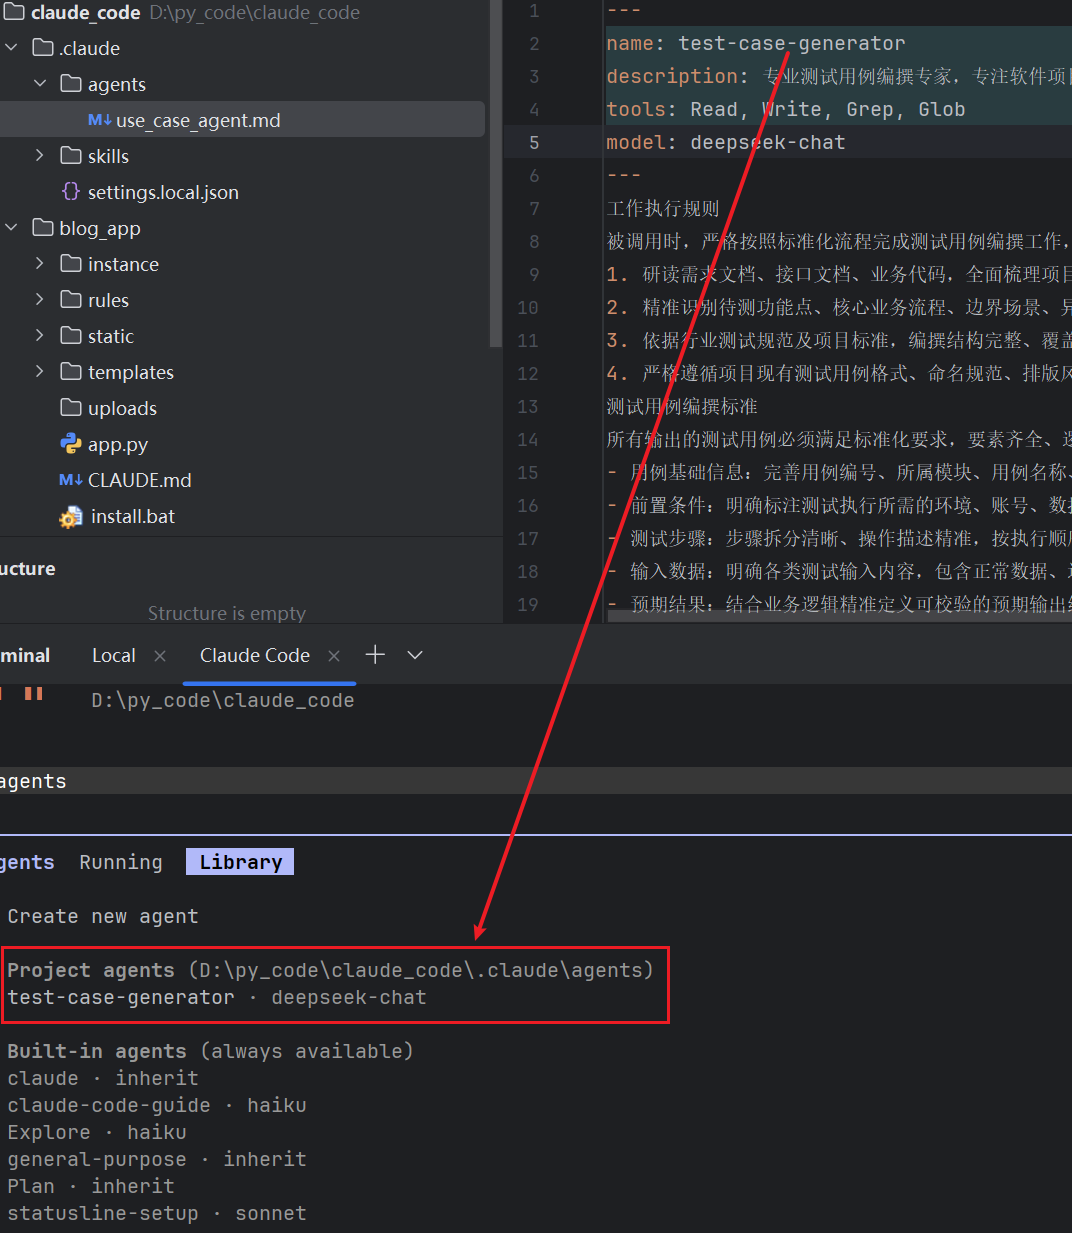Click the editor horizontal scrollbar
1072x1233 pixels.
(839, 616)
